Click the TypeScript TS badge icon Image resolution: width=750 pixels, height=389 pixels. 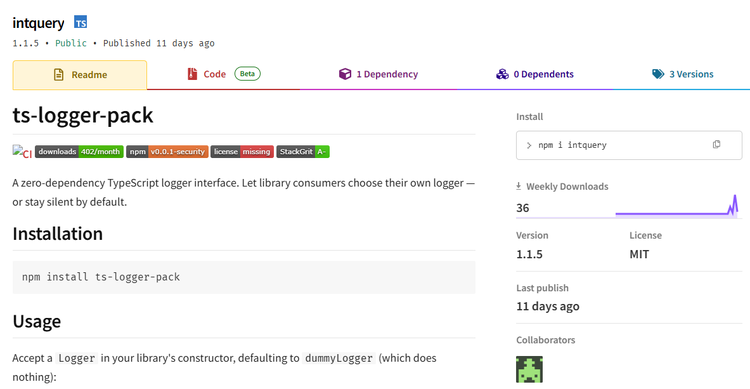80,22
